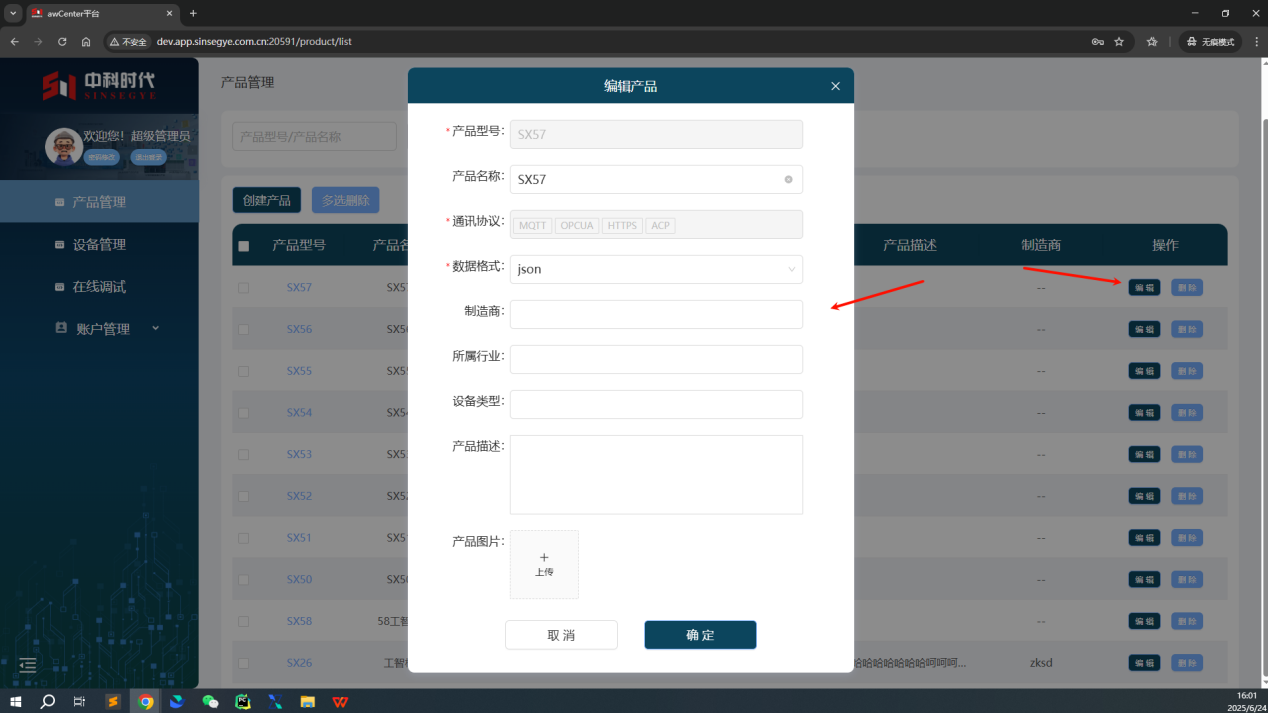1268x713 pixels.
Task: Open WeChat from the taskbar
Action: coord(210,702)
